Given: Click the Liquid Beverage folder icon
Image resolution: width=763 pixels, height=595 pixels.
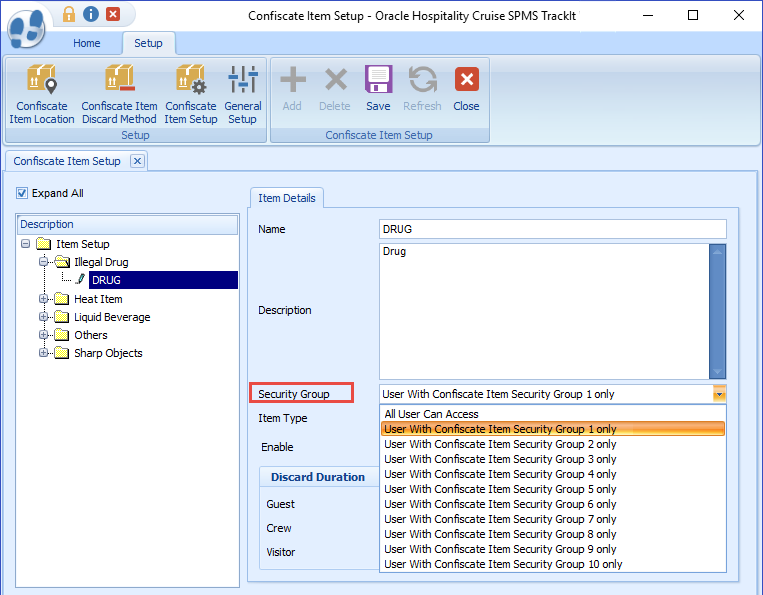Looking at the screenshot, I should [61, 317].
